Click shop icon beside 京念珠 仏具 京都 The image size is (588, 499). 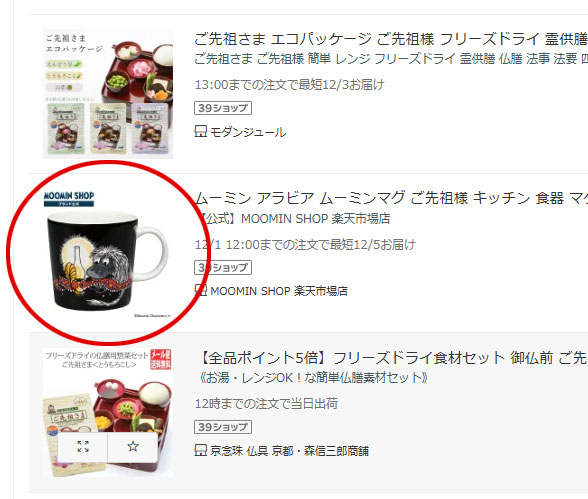click(x=201, y=450)
